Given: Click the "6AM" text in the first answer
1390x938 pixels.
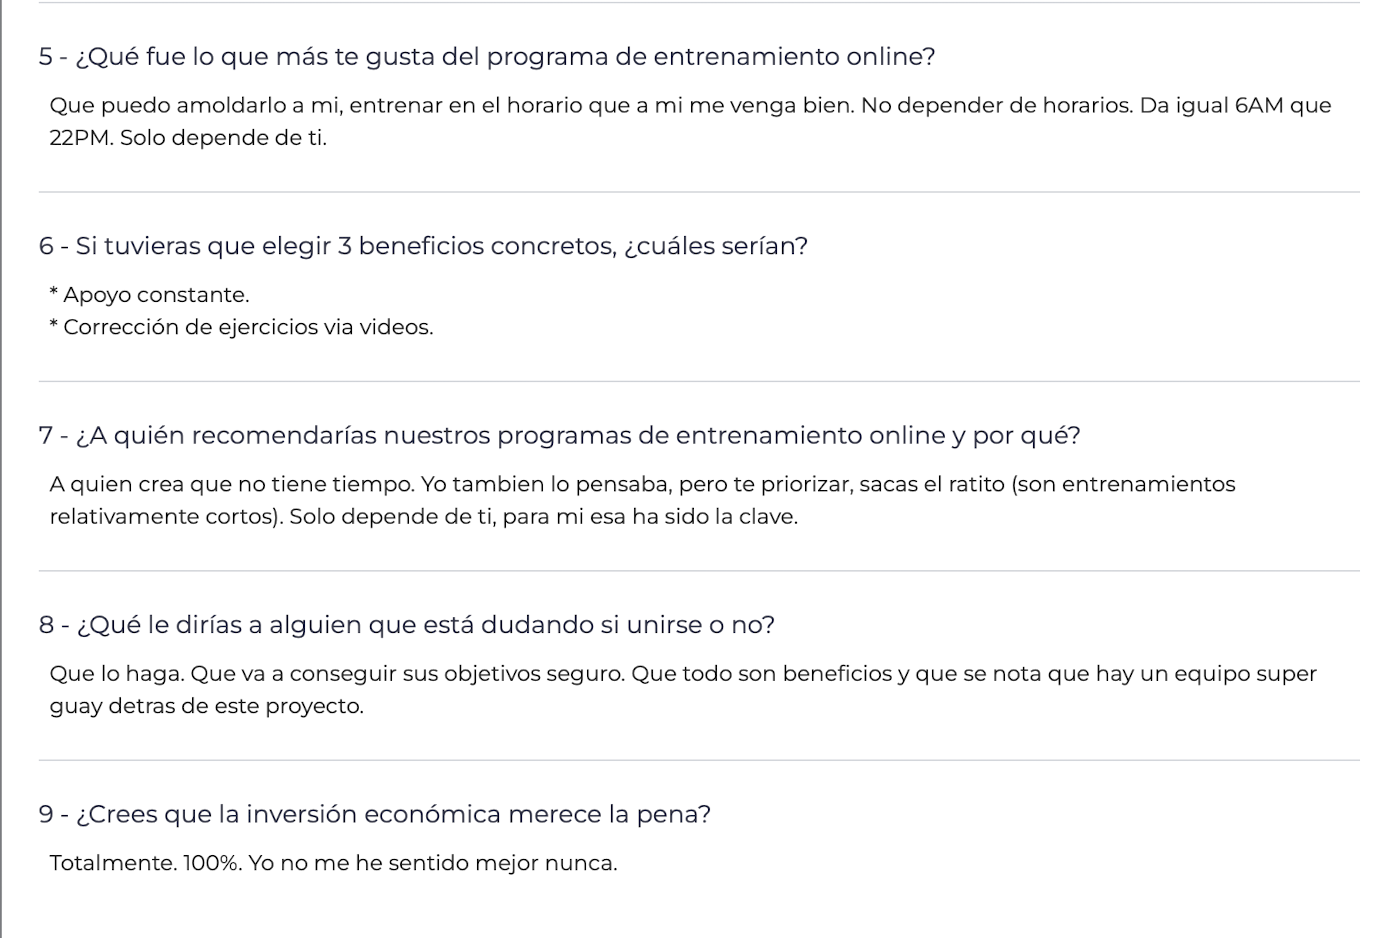Looking at the screenshot, I should point(1259,106).
